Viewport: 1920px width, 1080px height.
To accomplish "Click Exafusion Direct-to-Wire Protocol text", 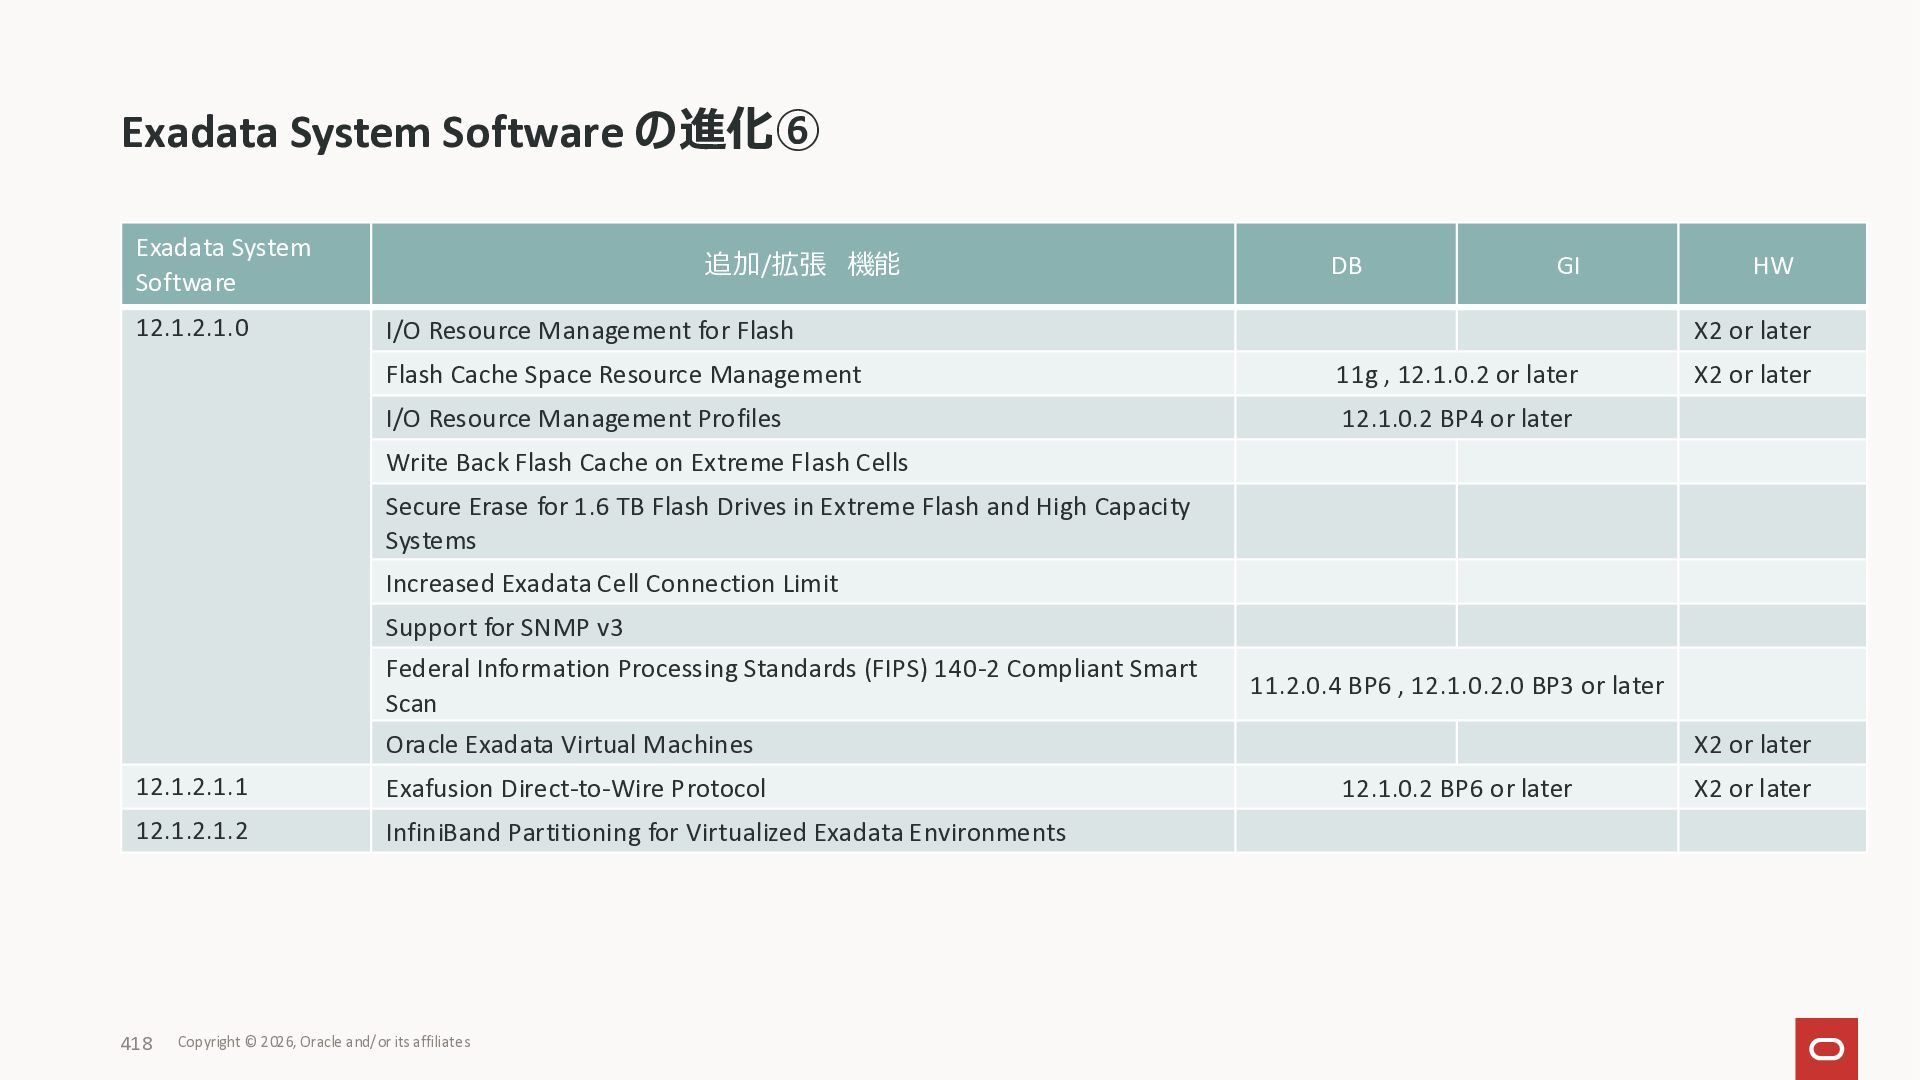I will click(575, 789).
